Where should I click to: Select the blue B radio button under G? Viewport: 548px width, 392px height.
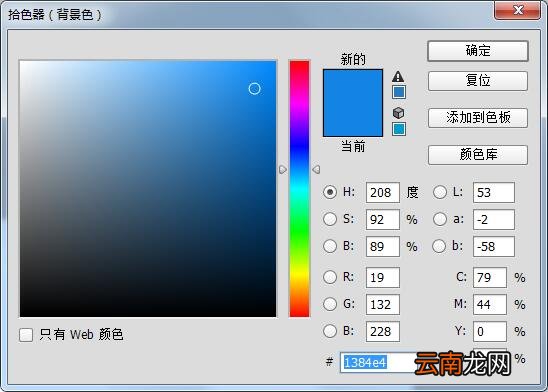tap(330, 331)
